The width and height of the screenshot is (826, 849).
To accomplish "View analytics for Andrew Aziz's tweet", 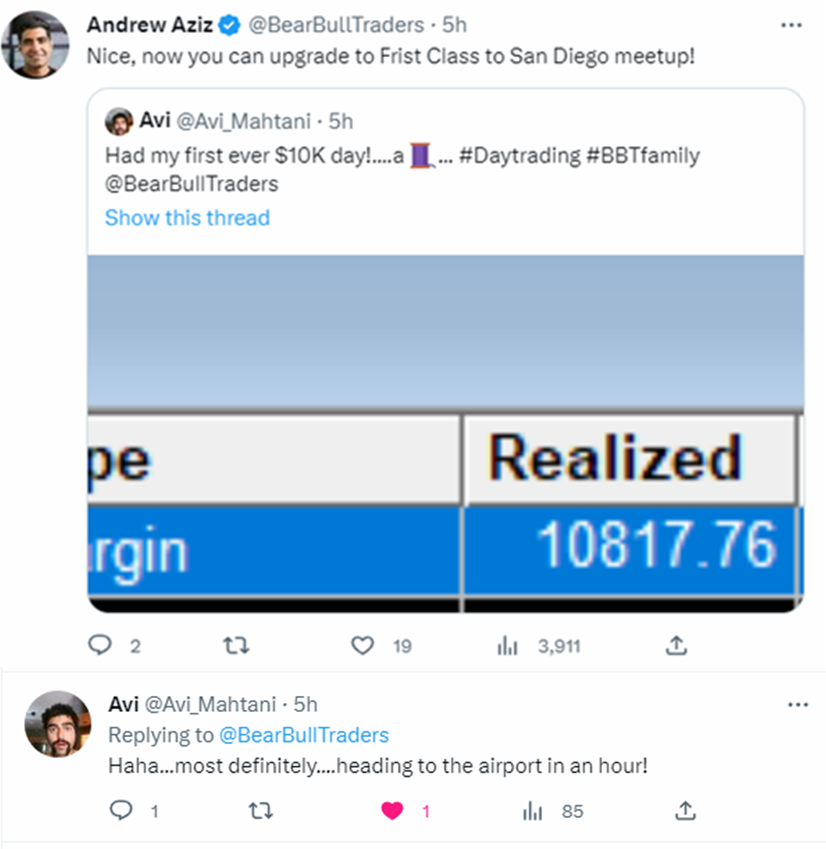I will pyautogui.click(x=505, y=646).
